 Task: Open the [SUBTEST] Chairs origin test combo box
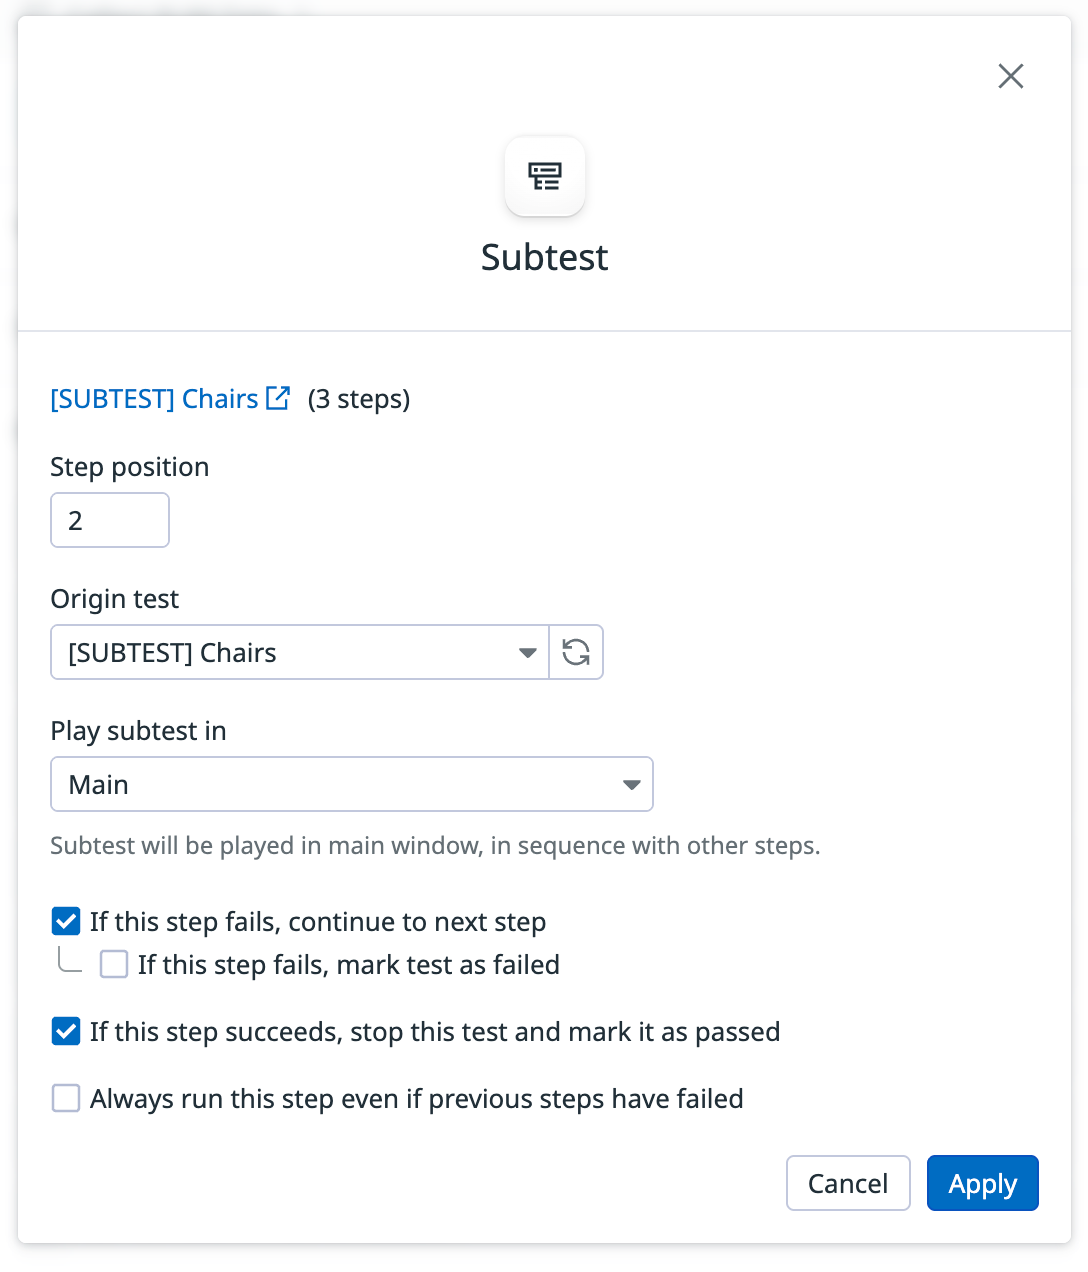(290, 653)
